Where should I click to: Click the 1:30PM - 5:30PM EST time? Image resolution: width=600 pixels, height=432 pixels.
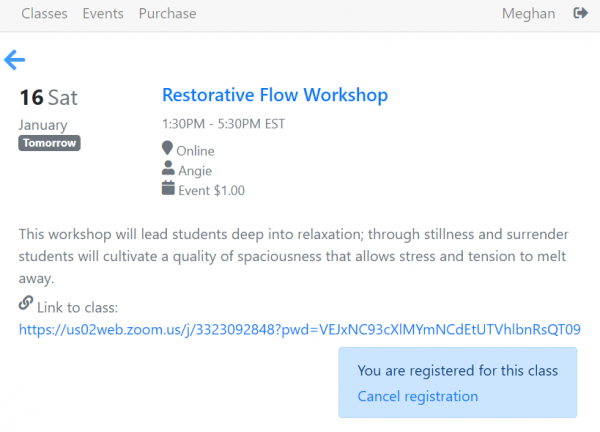(x=223, y=125)
